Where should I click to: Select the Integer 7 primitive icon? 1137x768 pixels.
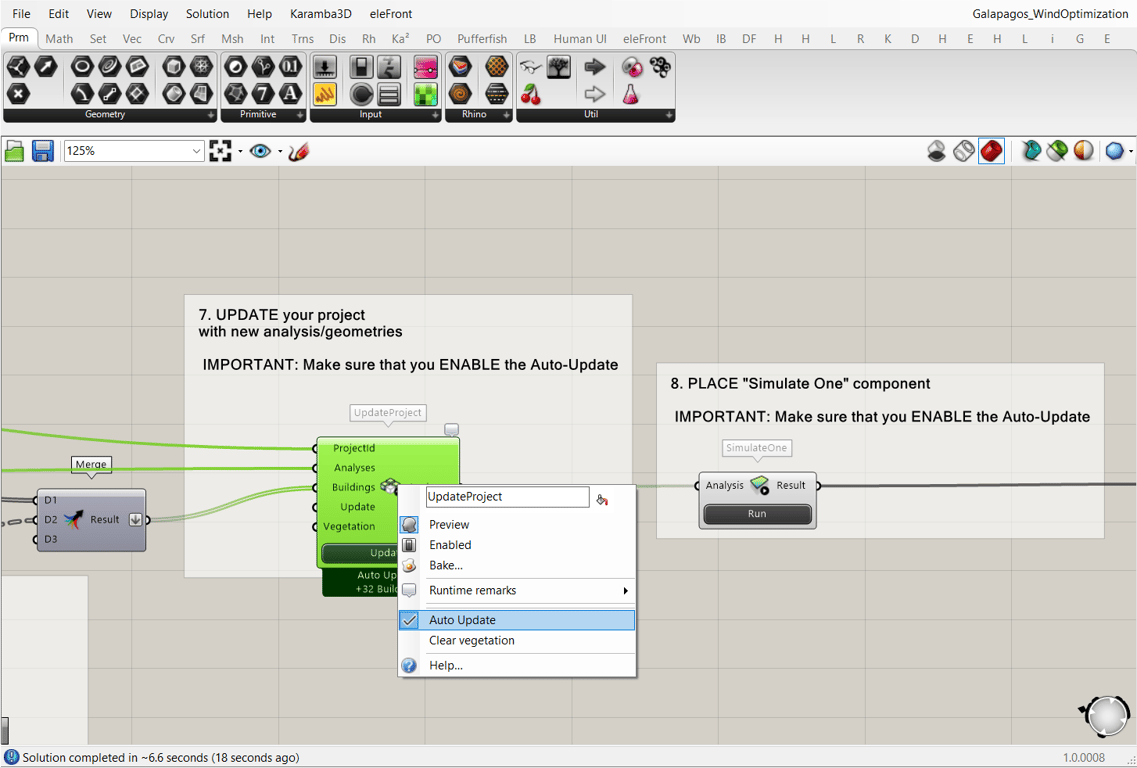coord(262,94)
